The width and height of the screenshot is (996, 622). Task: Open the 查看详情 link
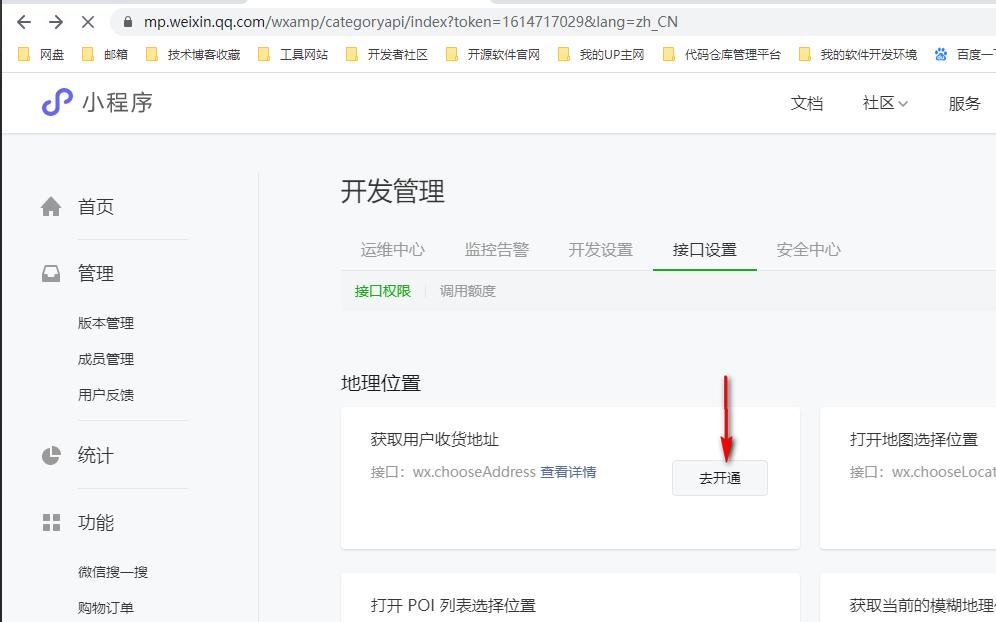coord(571,472)
